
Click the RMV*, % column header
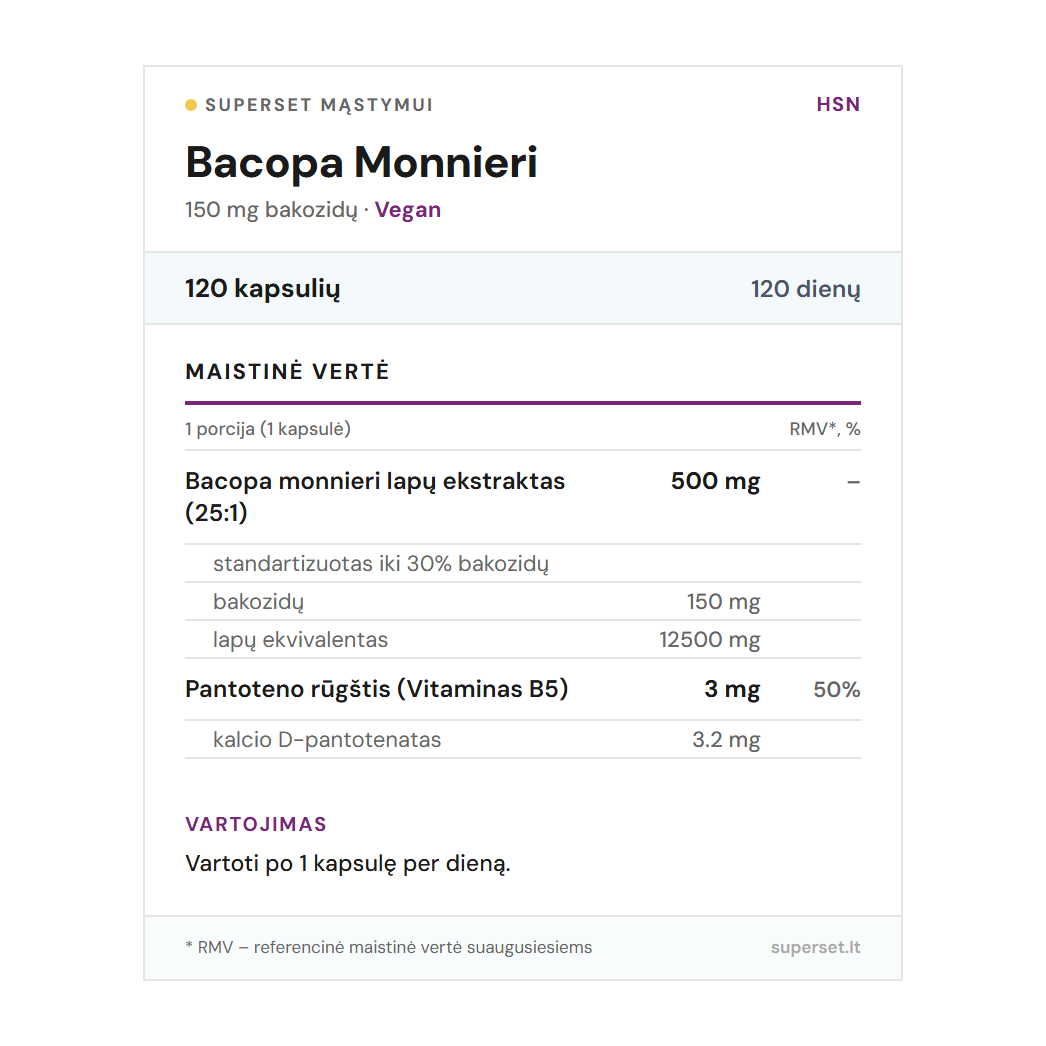(x=824, y=429)
